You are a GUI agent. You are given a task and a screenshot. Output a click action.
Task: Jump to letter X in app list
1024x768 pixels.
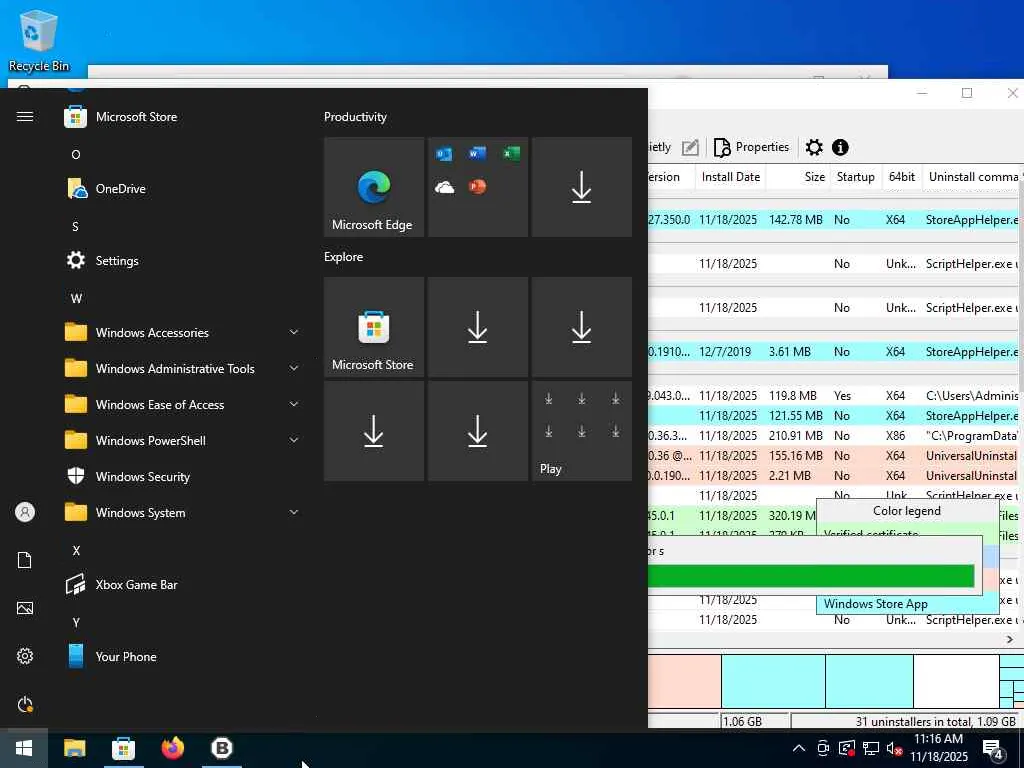[76, 551]
